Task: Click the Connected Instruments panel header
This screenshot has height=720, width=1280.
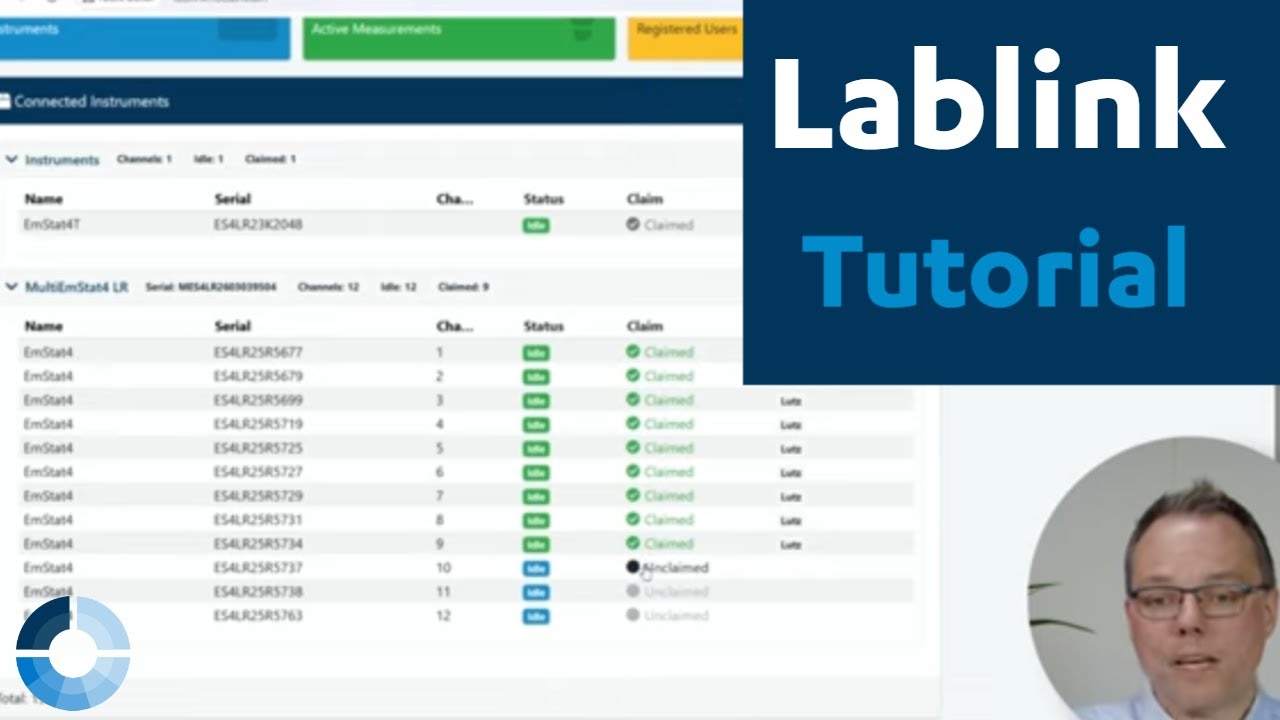Action: (371, 101)
